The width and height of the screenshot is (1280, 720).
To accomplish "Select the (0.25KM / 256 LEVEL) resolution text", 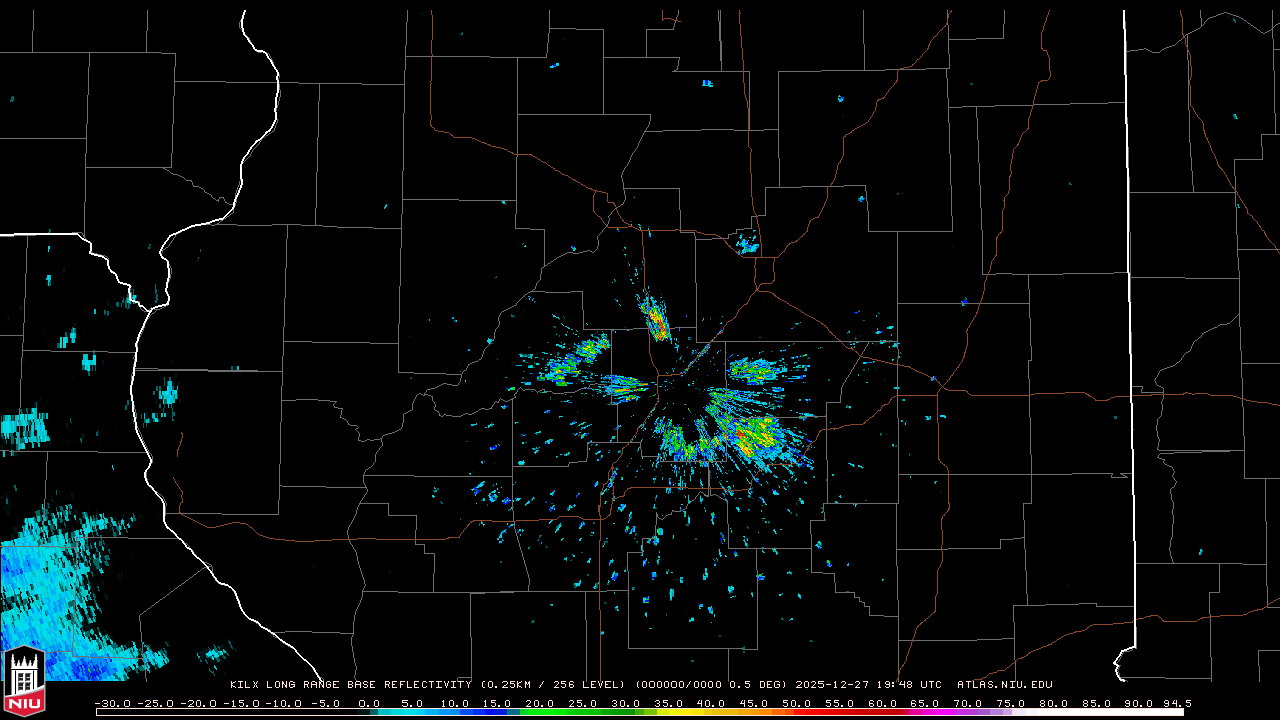I will click(553, 685).
